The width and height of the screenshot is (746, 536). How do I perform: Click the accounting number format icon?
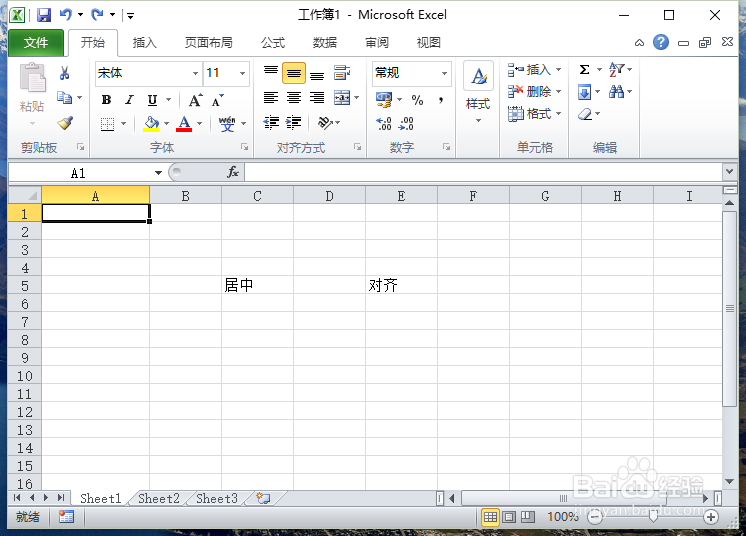(x=383, y=99)
